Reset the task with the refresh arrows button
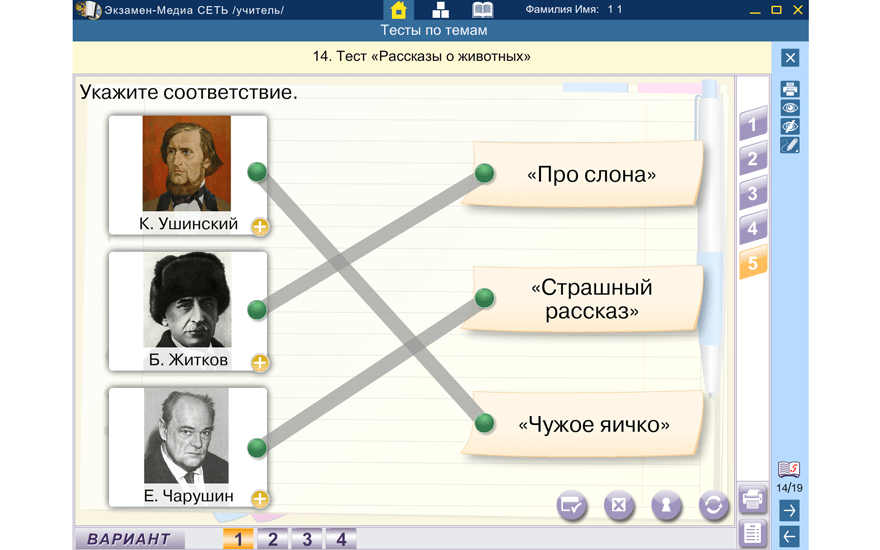The height and width of the screenshot is (550, 880). (x=713, y=505)
